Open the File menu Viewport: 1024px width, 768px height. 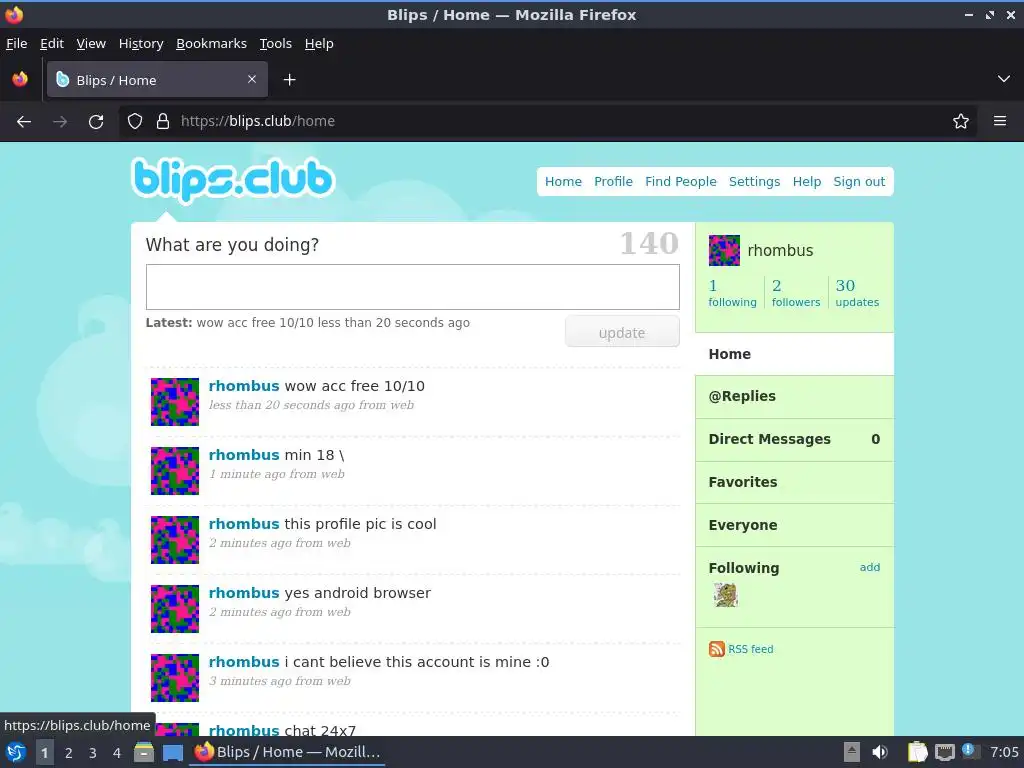pos(16,44)
